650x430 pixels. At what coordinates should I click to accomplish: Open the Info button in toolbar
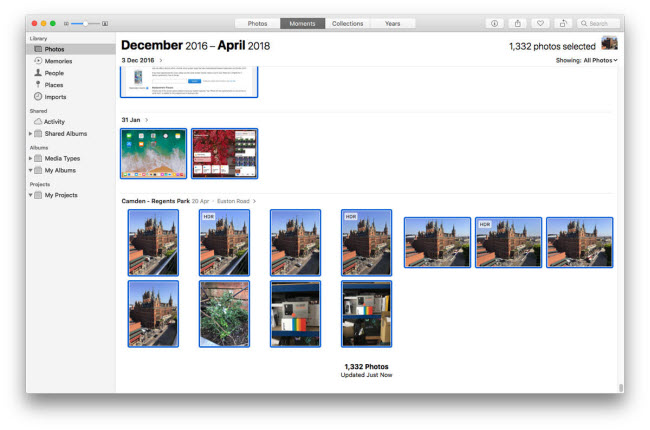[494, 23]
